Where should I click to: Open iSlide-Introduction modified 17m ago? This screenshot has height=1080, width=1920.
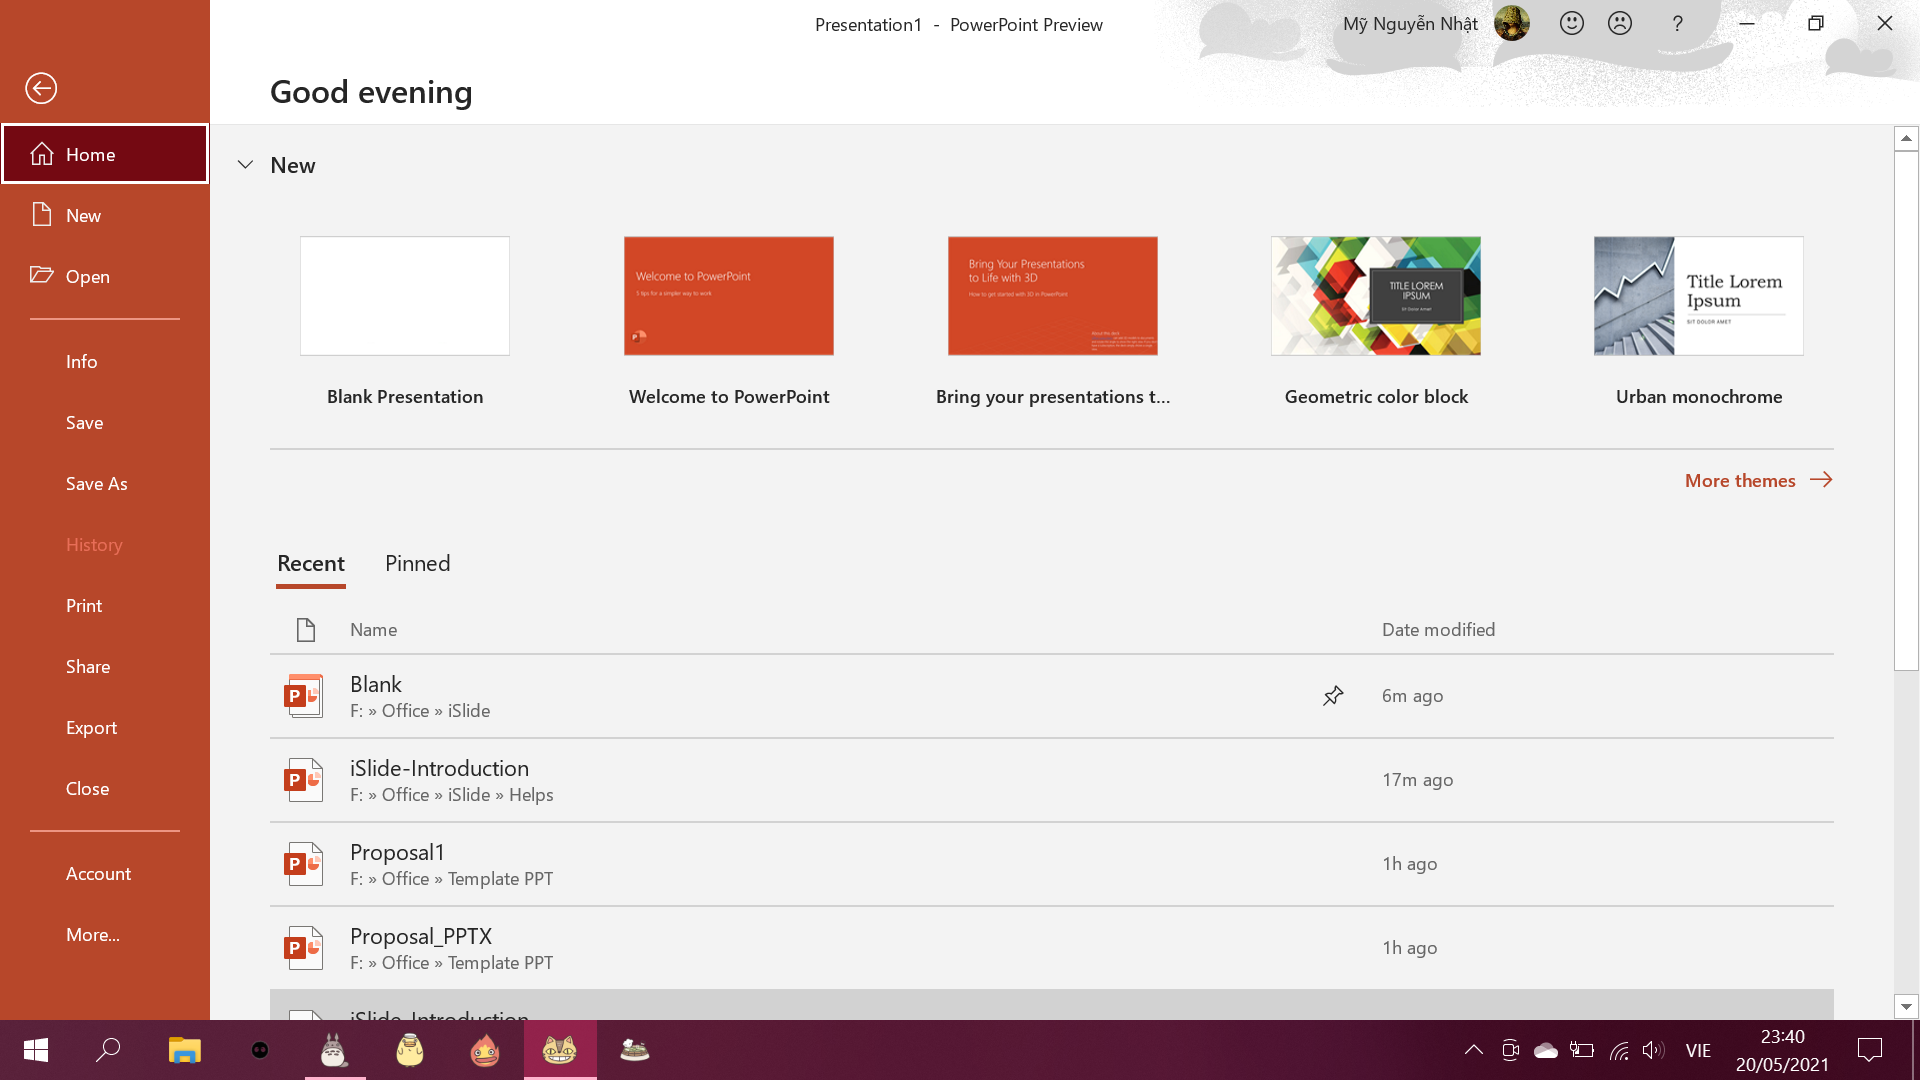pyautogui.click(x=1052, y=780)
